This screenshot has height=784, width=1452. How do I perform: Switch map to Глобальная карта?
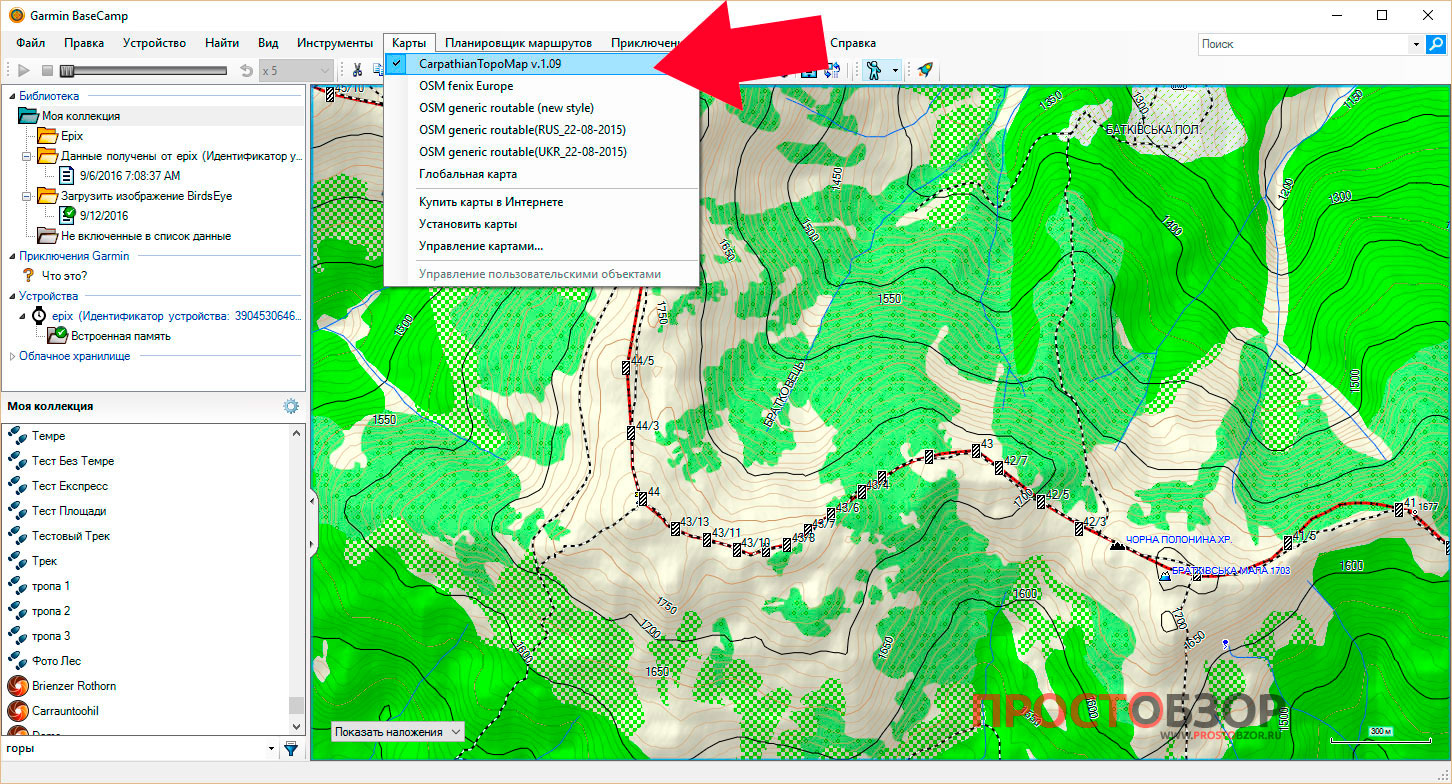coord(468,174)
